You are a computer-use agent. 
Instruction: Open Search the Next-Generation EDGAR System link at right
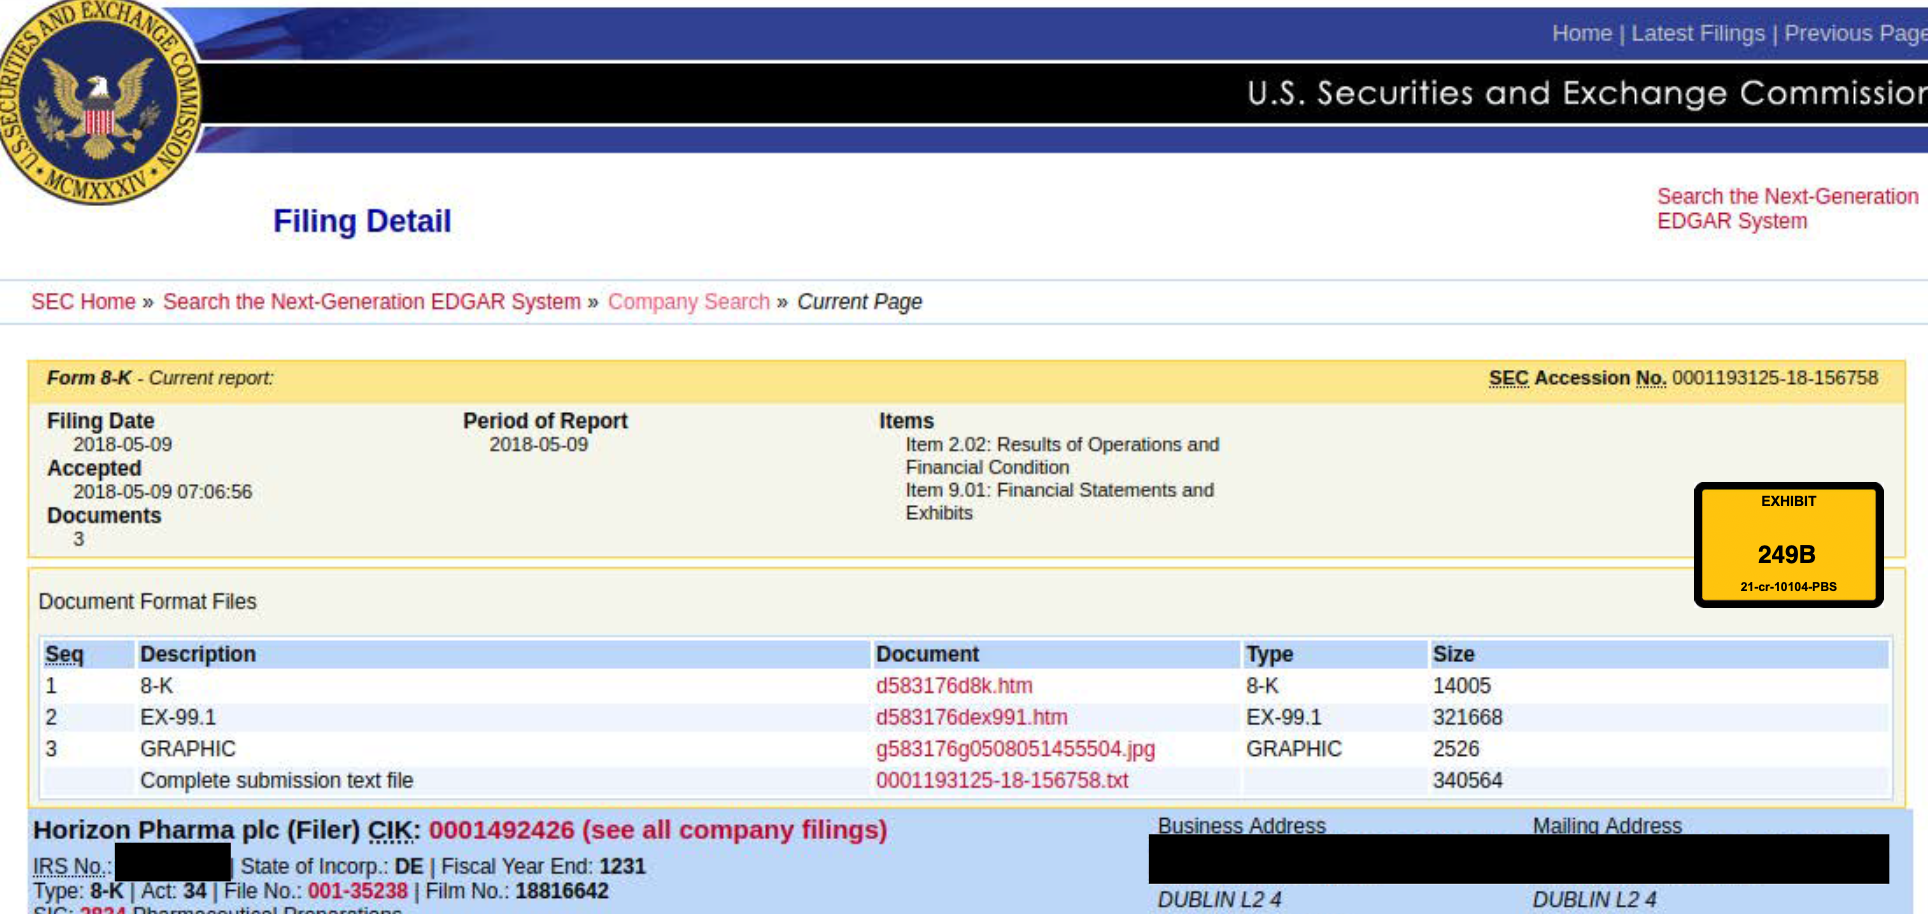1786,209
